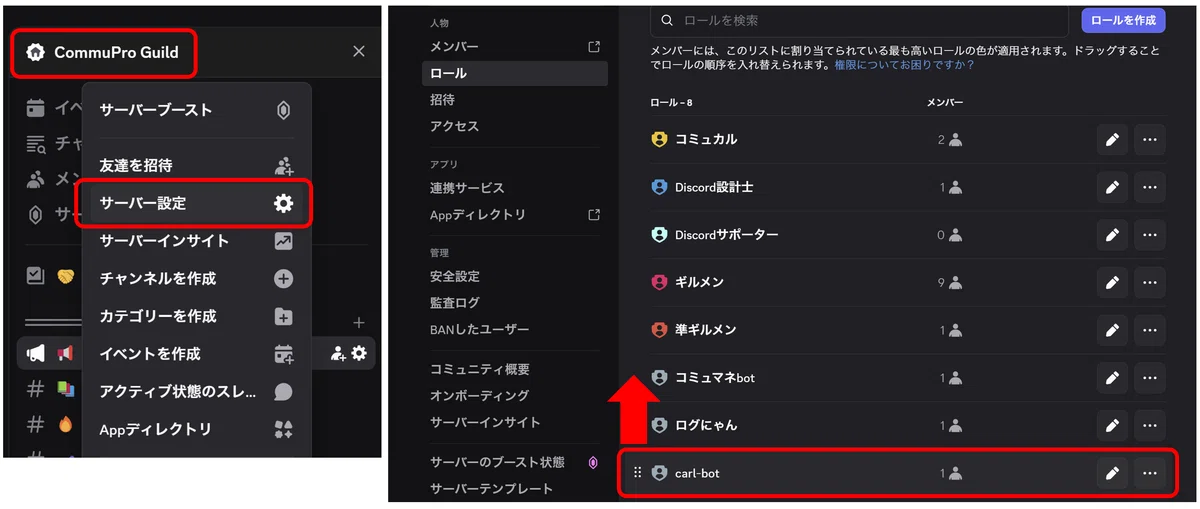Viewport: 1200px width, 509px height.
Task: Open channel settings gear on announcement channel
Action: click(359, 353)
